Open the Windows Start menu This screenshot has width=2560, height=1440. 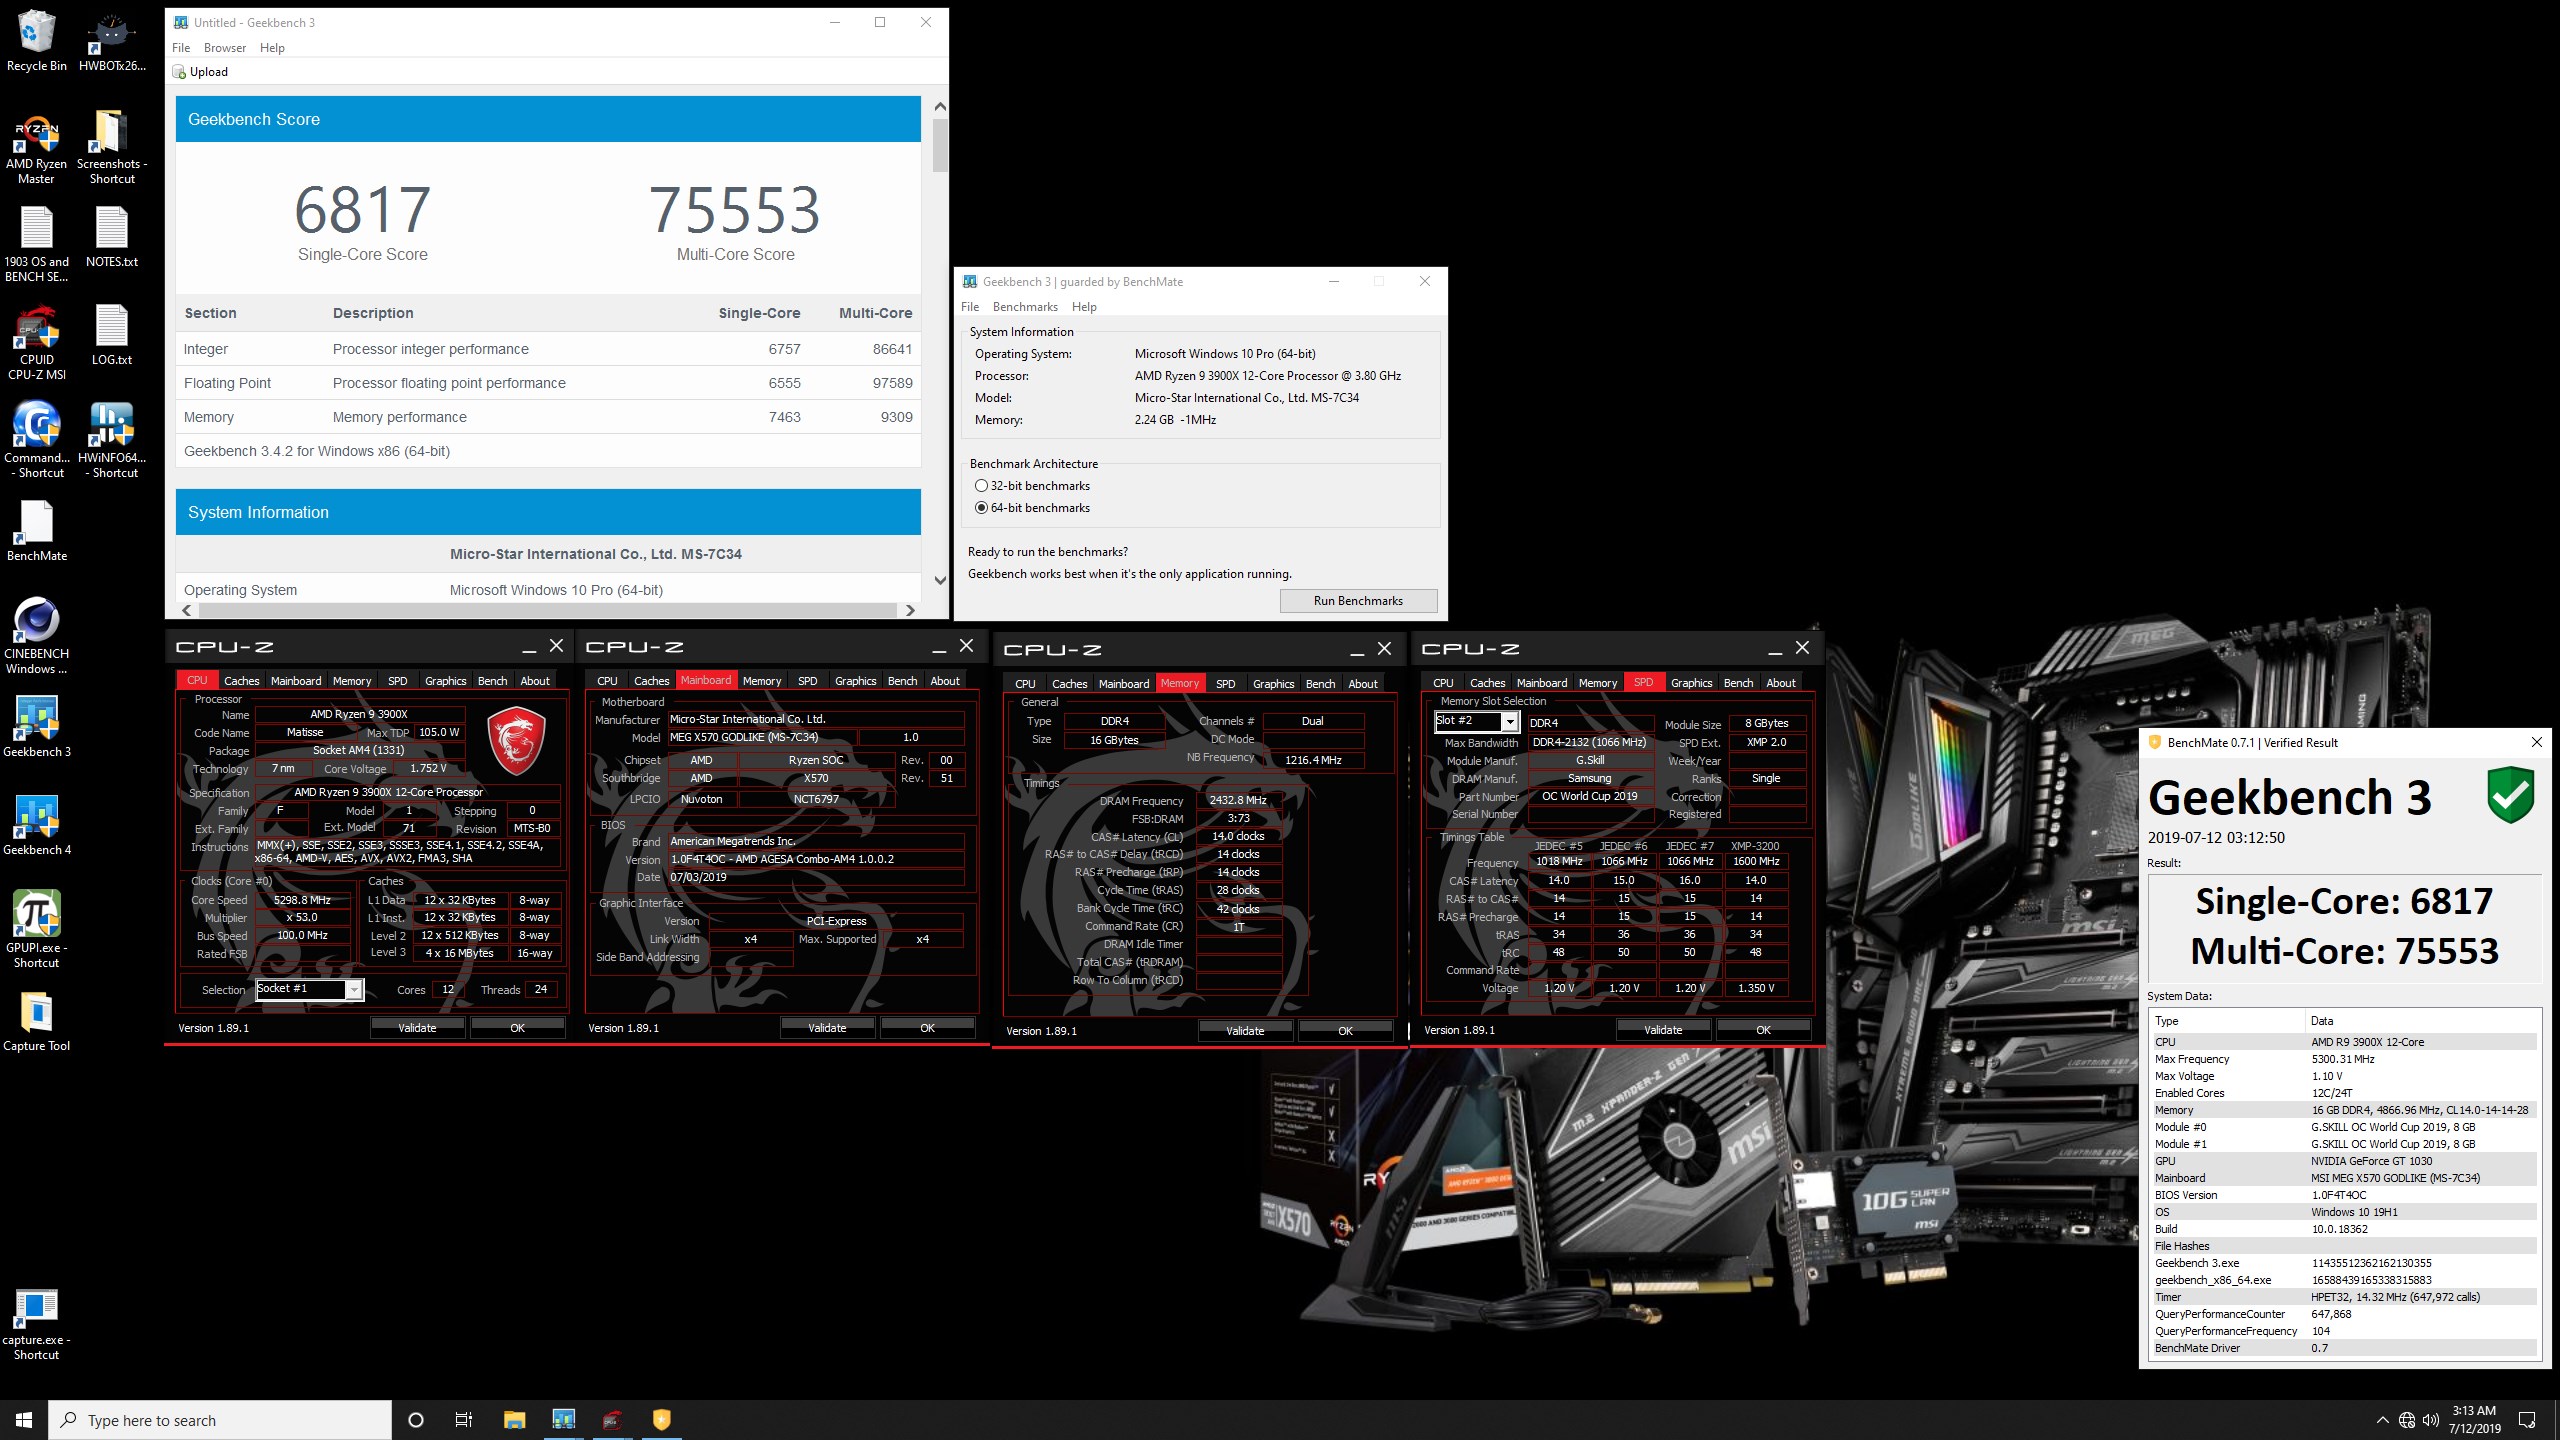(x=24, y=1420)
